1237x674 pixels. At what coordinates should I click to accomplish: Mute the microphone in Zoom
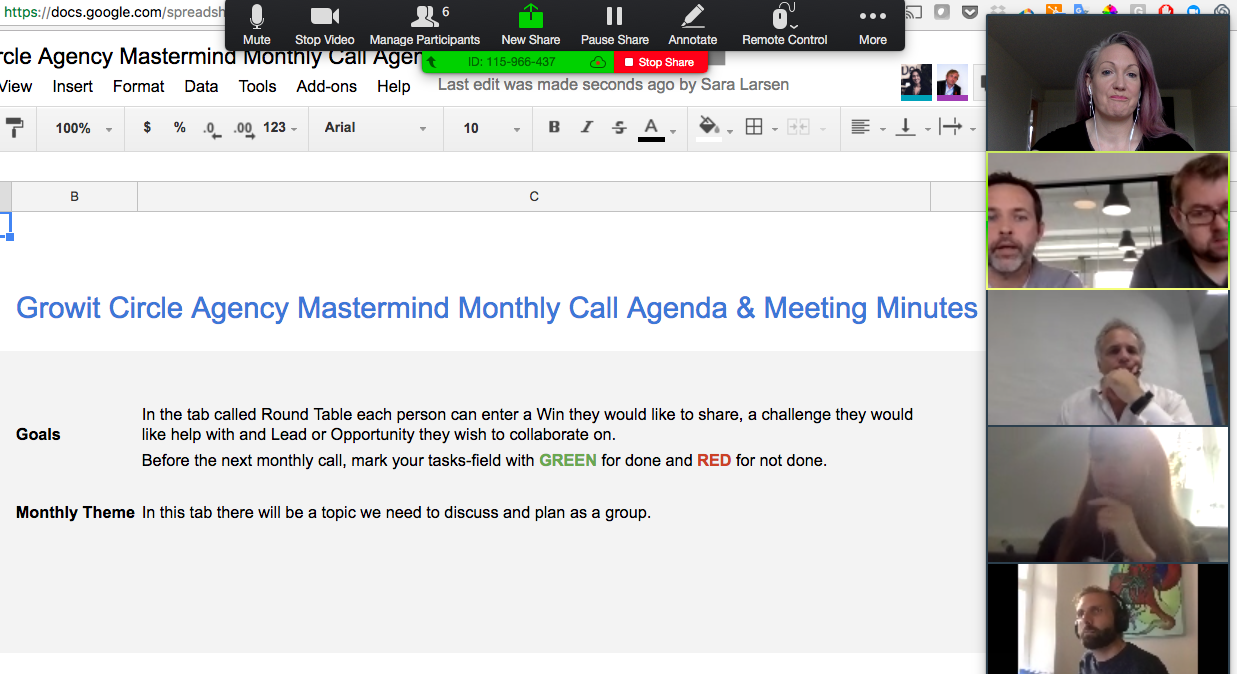click(x=256, y=25)
